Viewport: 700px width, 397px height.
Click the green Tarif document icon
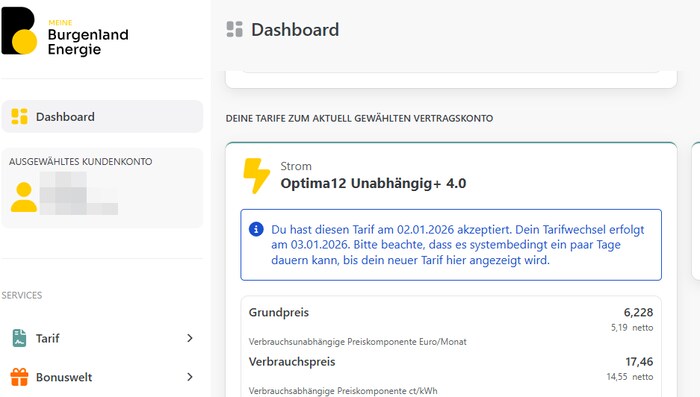[x=19, y=338]
